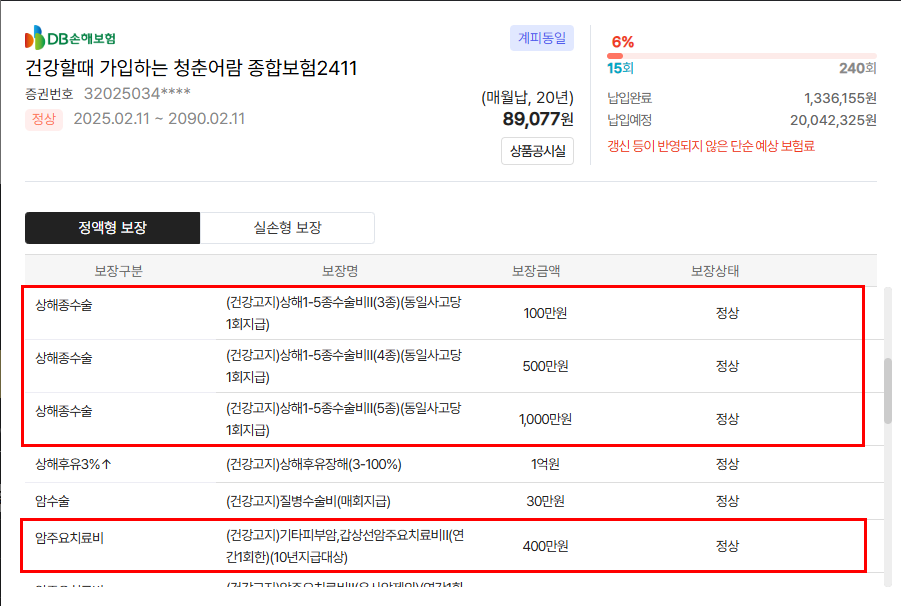Click the 보장금액 column header
This screenshot has height=606, width=901.
pyautogui.click(x=536, y=271)
